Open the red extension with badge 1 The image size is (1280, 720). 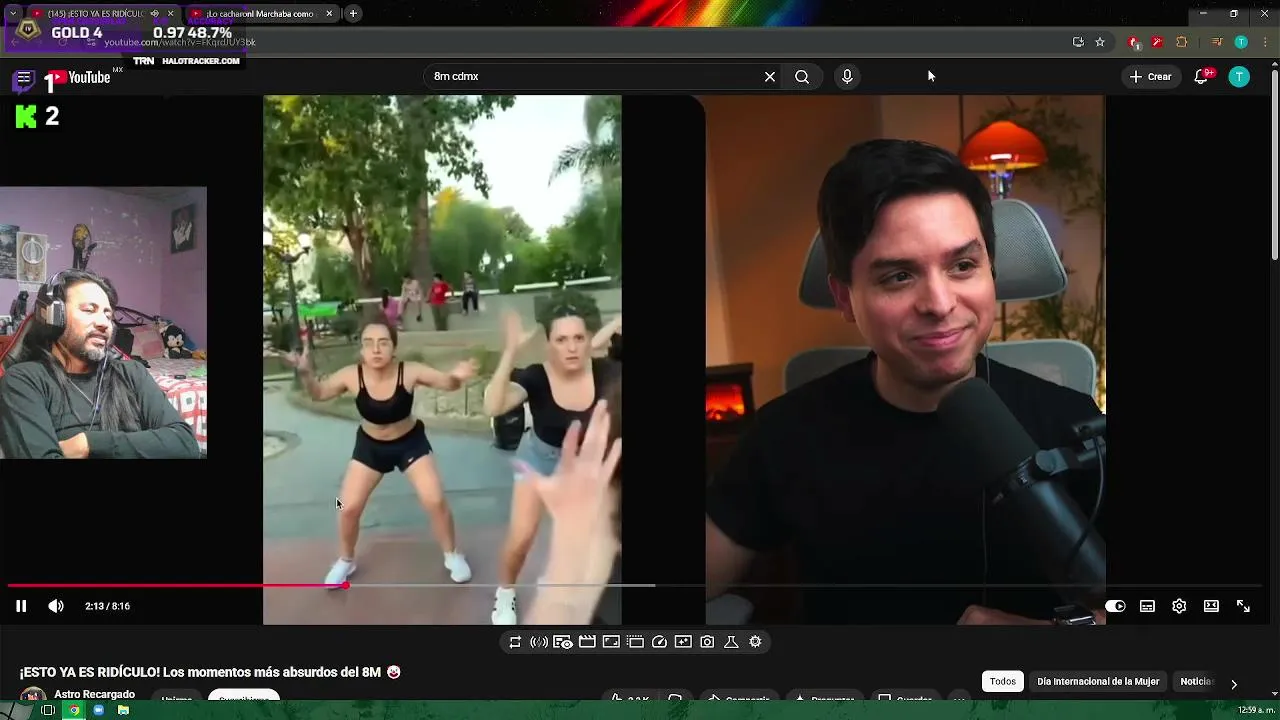point(1134,42)
